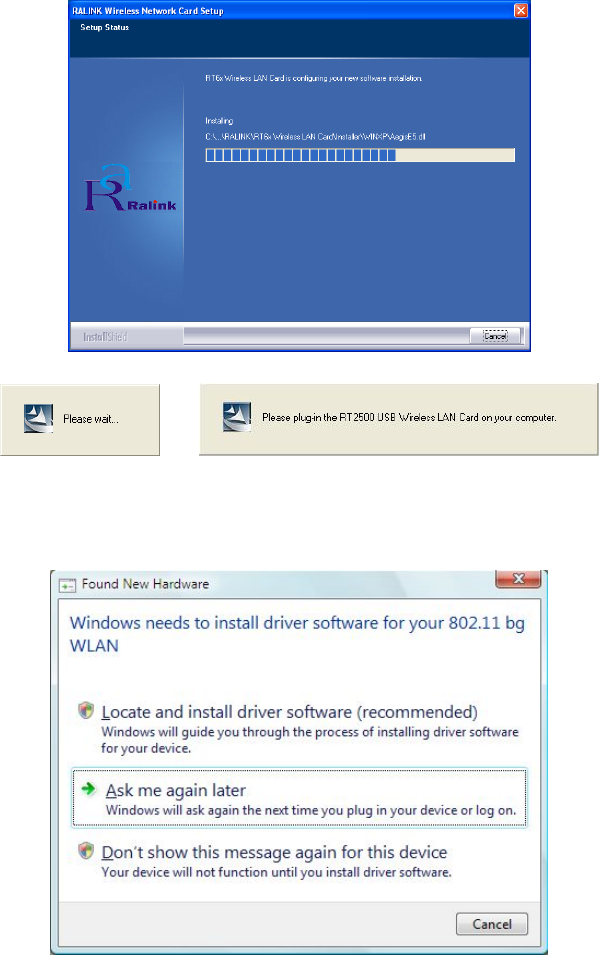
Task: Click the shield icon beside Don't show this message
Action: [x=86, y=850]
